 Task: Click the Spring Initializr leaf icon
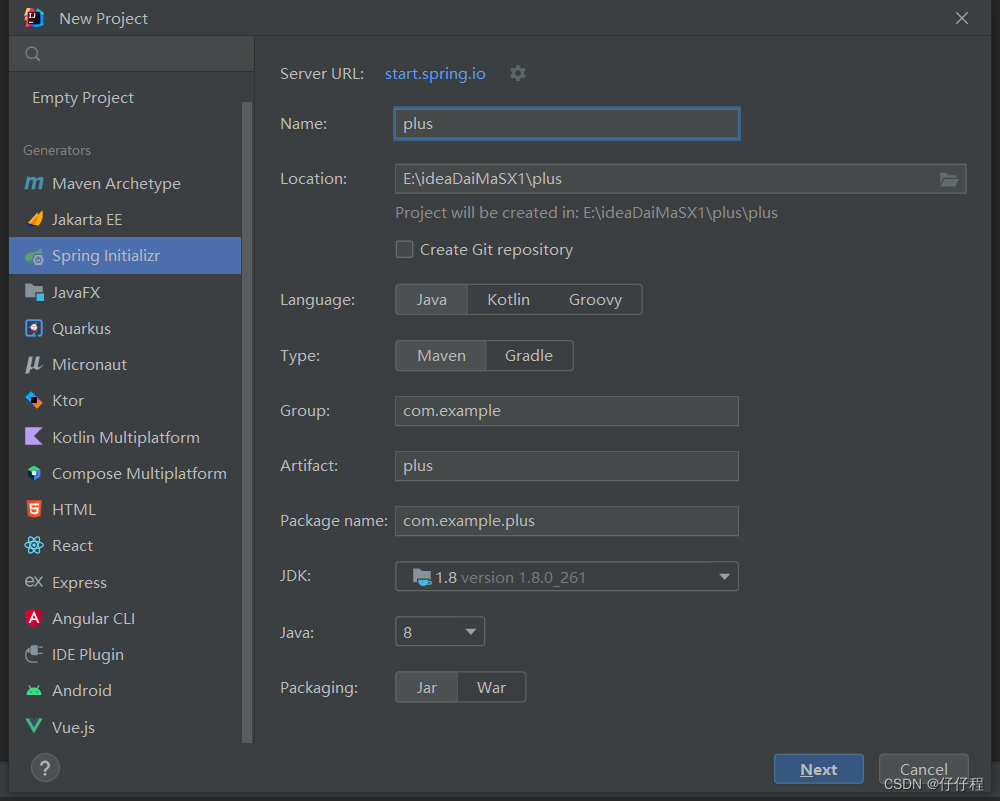point(34,256)
